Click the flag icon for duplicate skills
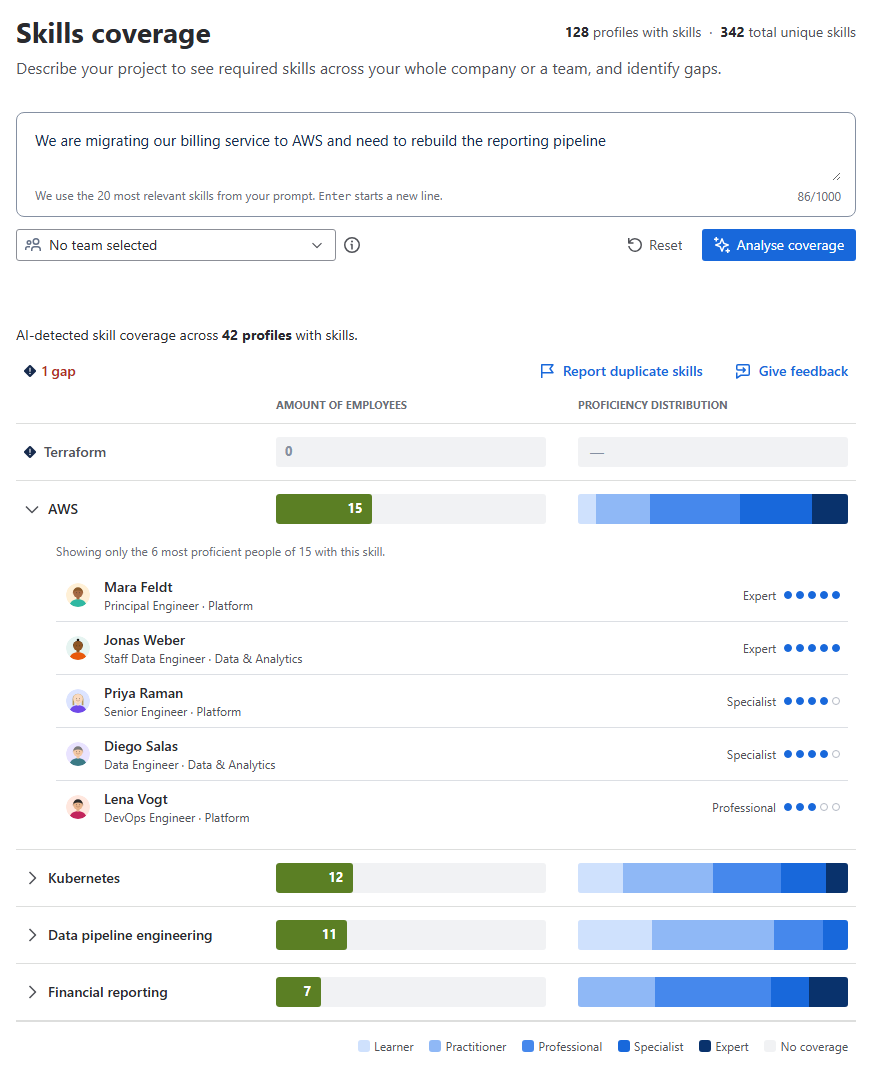Viewport: 872px width, 1086px height. coord(547,371)
